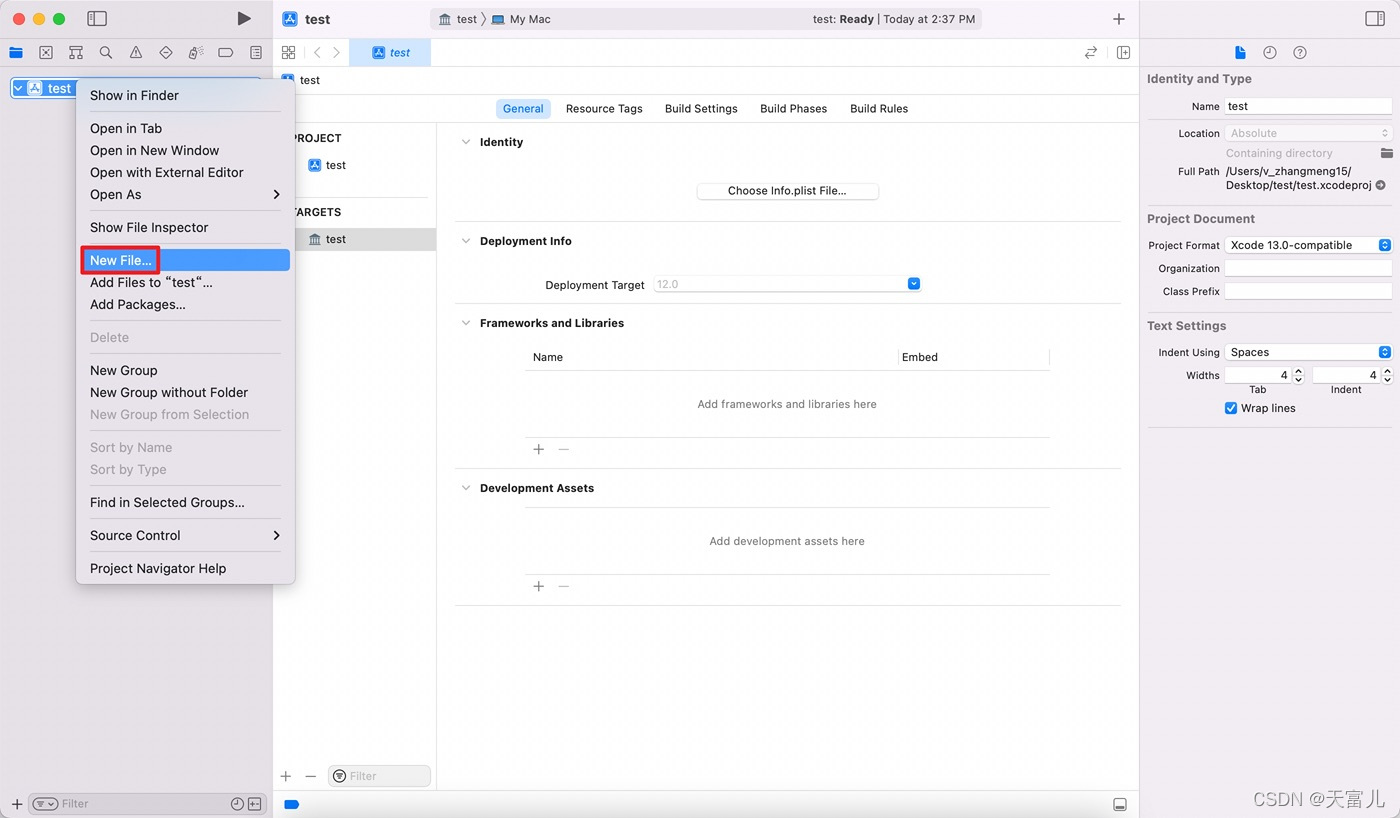Open the related items grid menu
Viewport: 1400px width, 818px height.
click(289, 52)
